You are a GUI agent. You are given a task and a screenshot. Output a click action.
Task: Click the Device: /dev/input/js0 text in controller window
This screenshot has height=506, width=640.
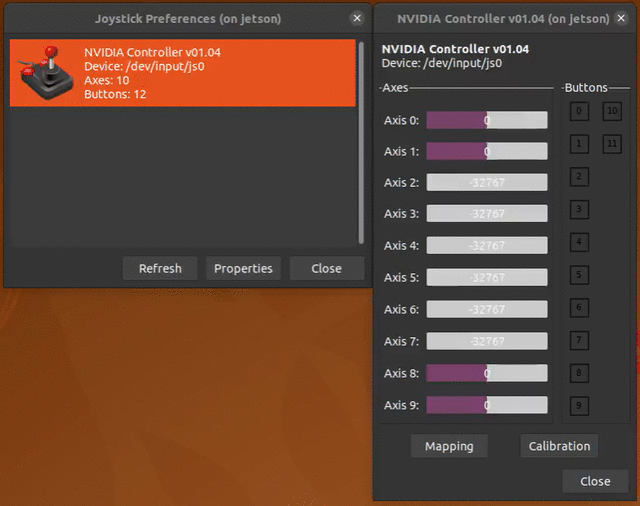pyautogui.click(x=442, y=63)
